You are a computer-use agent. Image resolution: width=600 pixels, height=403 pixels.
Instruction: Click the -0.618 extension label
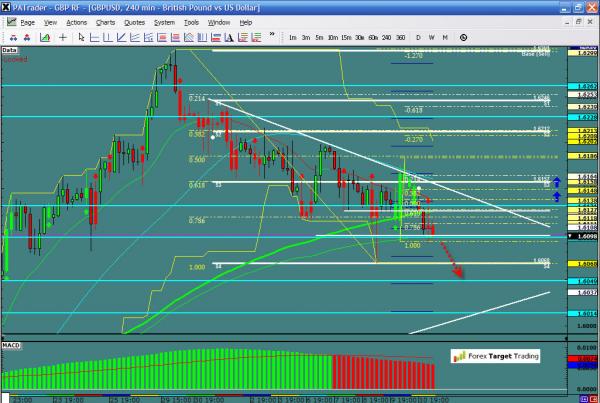click(x=413, y=110)
